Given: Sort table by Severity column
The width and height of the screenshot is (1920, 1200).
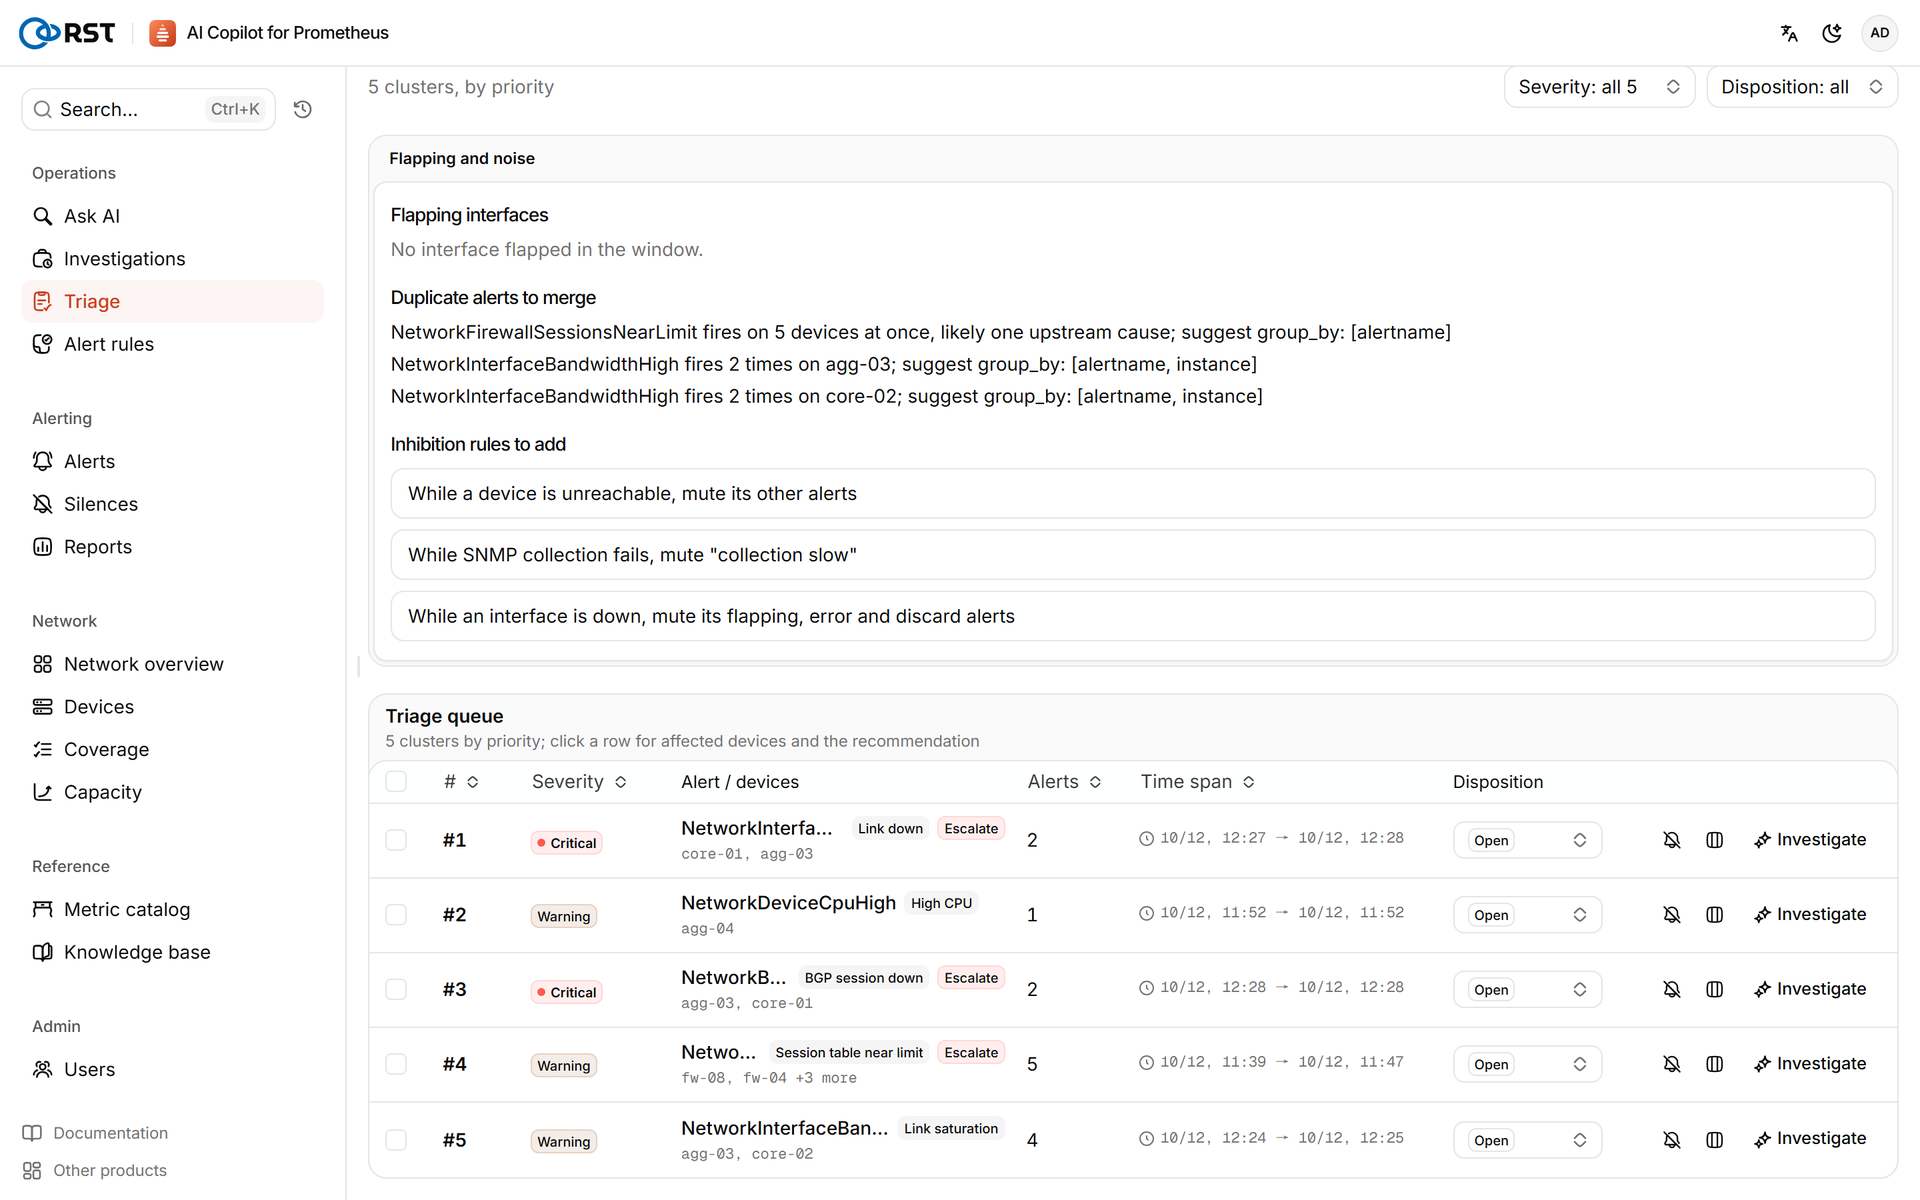Looking at the screenshot, I should [579, 782].
